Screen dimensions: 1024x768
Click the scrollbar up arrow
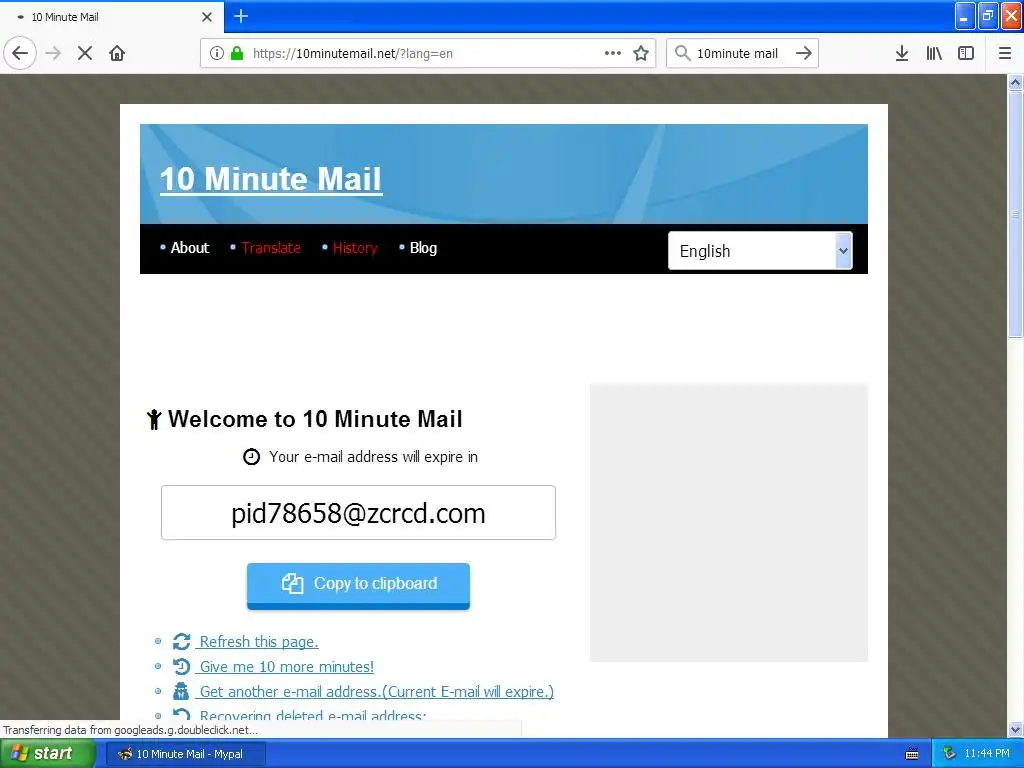[1015, 82]
